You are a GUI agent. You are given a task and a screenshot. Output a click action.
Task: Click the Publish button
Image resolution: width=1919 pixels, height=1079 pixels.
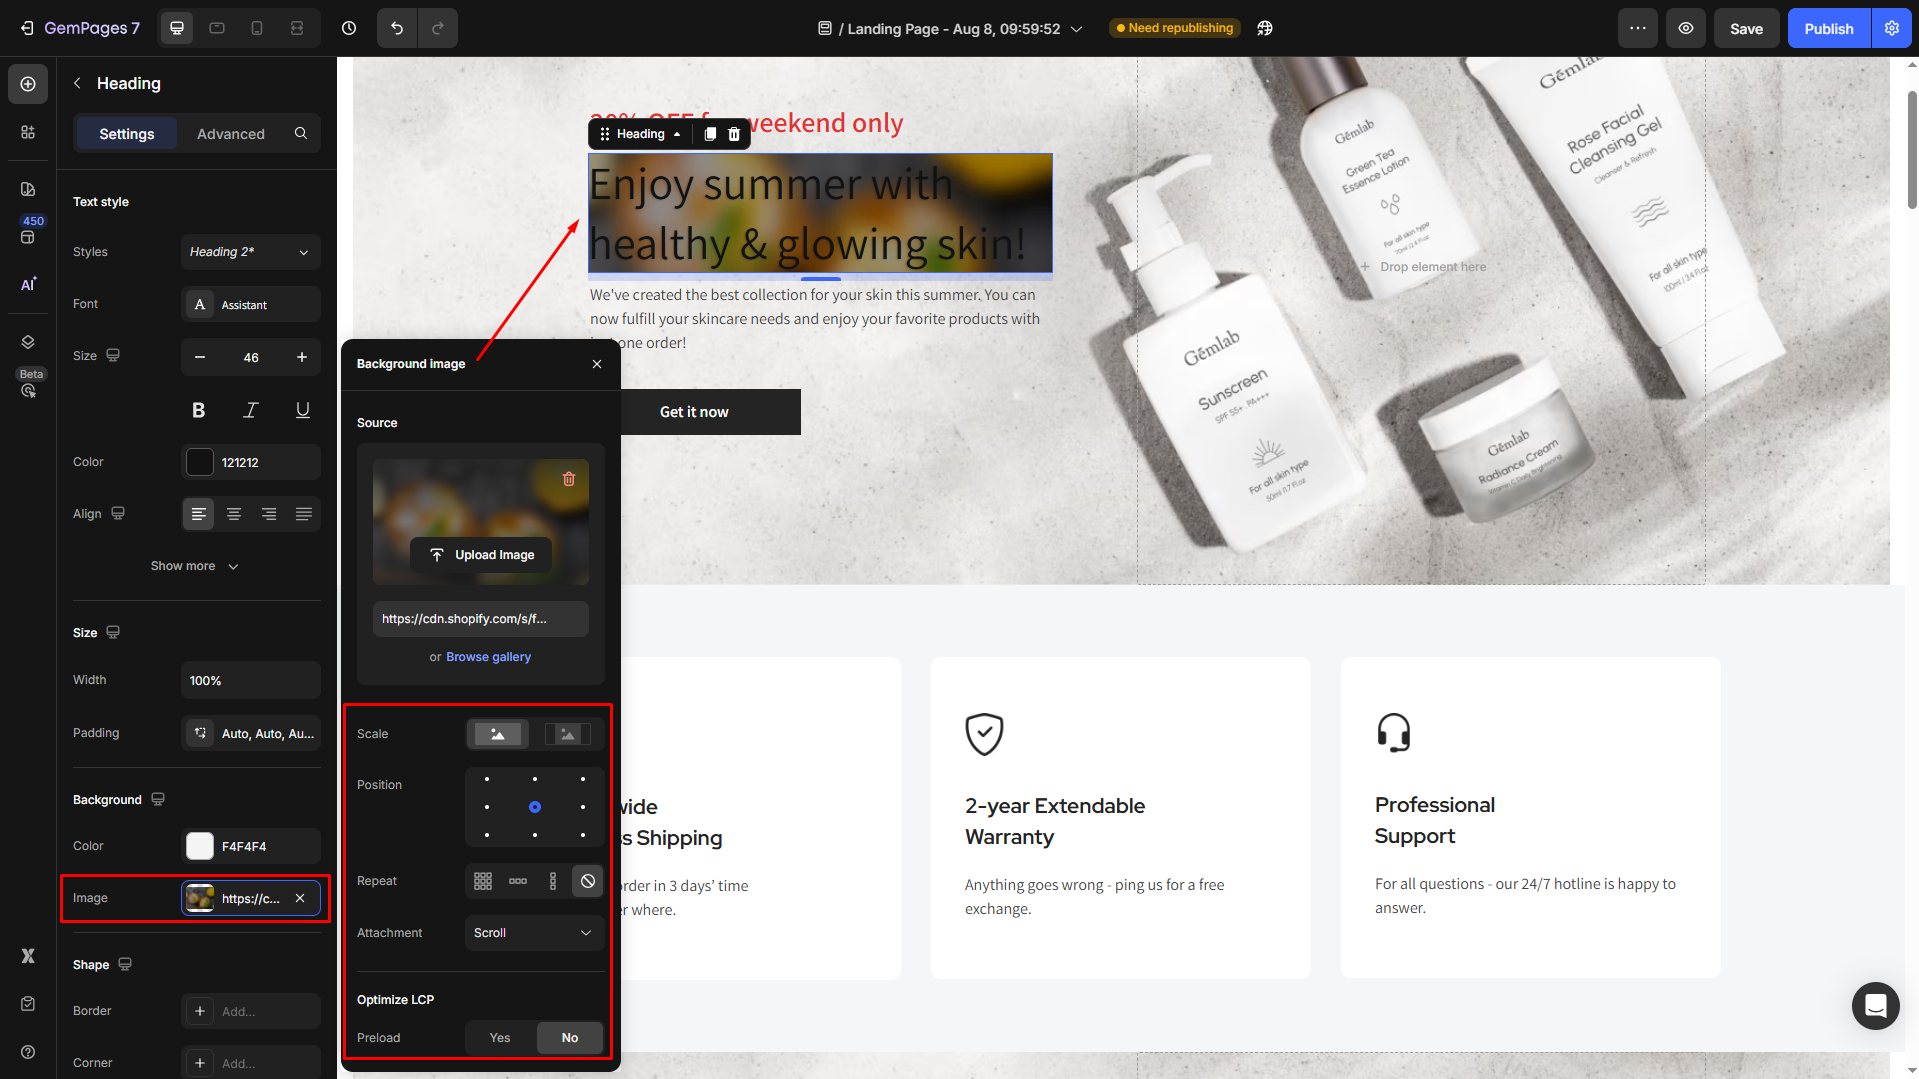coord(1829,28)
